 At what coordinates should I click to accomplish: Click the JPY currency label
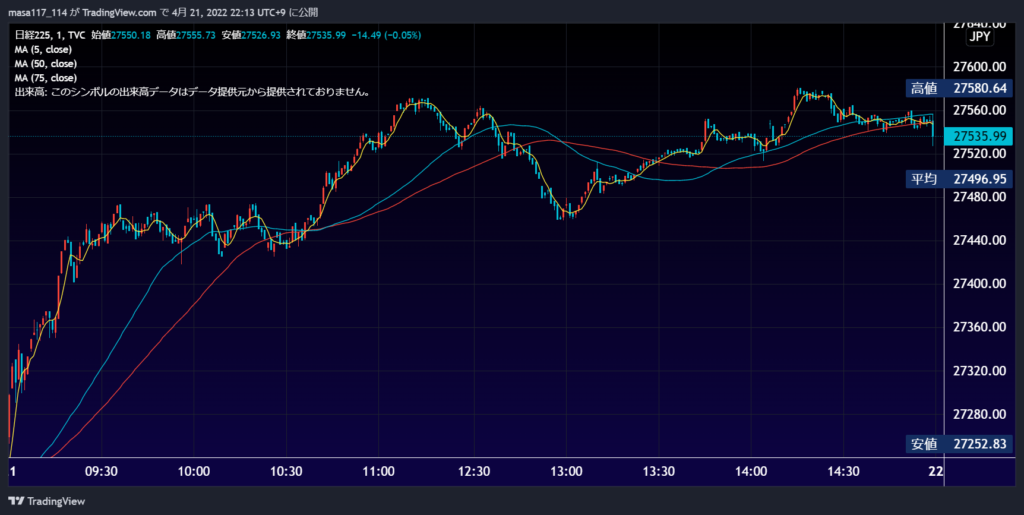coord(980,37)
